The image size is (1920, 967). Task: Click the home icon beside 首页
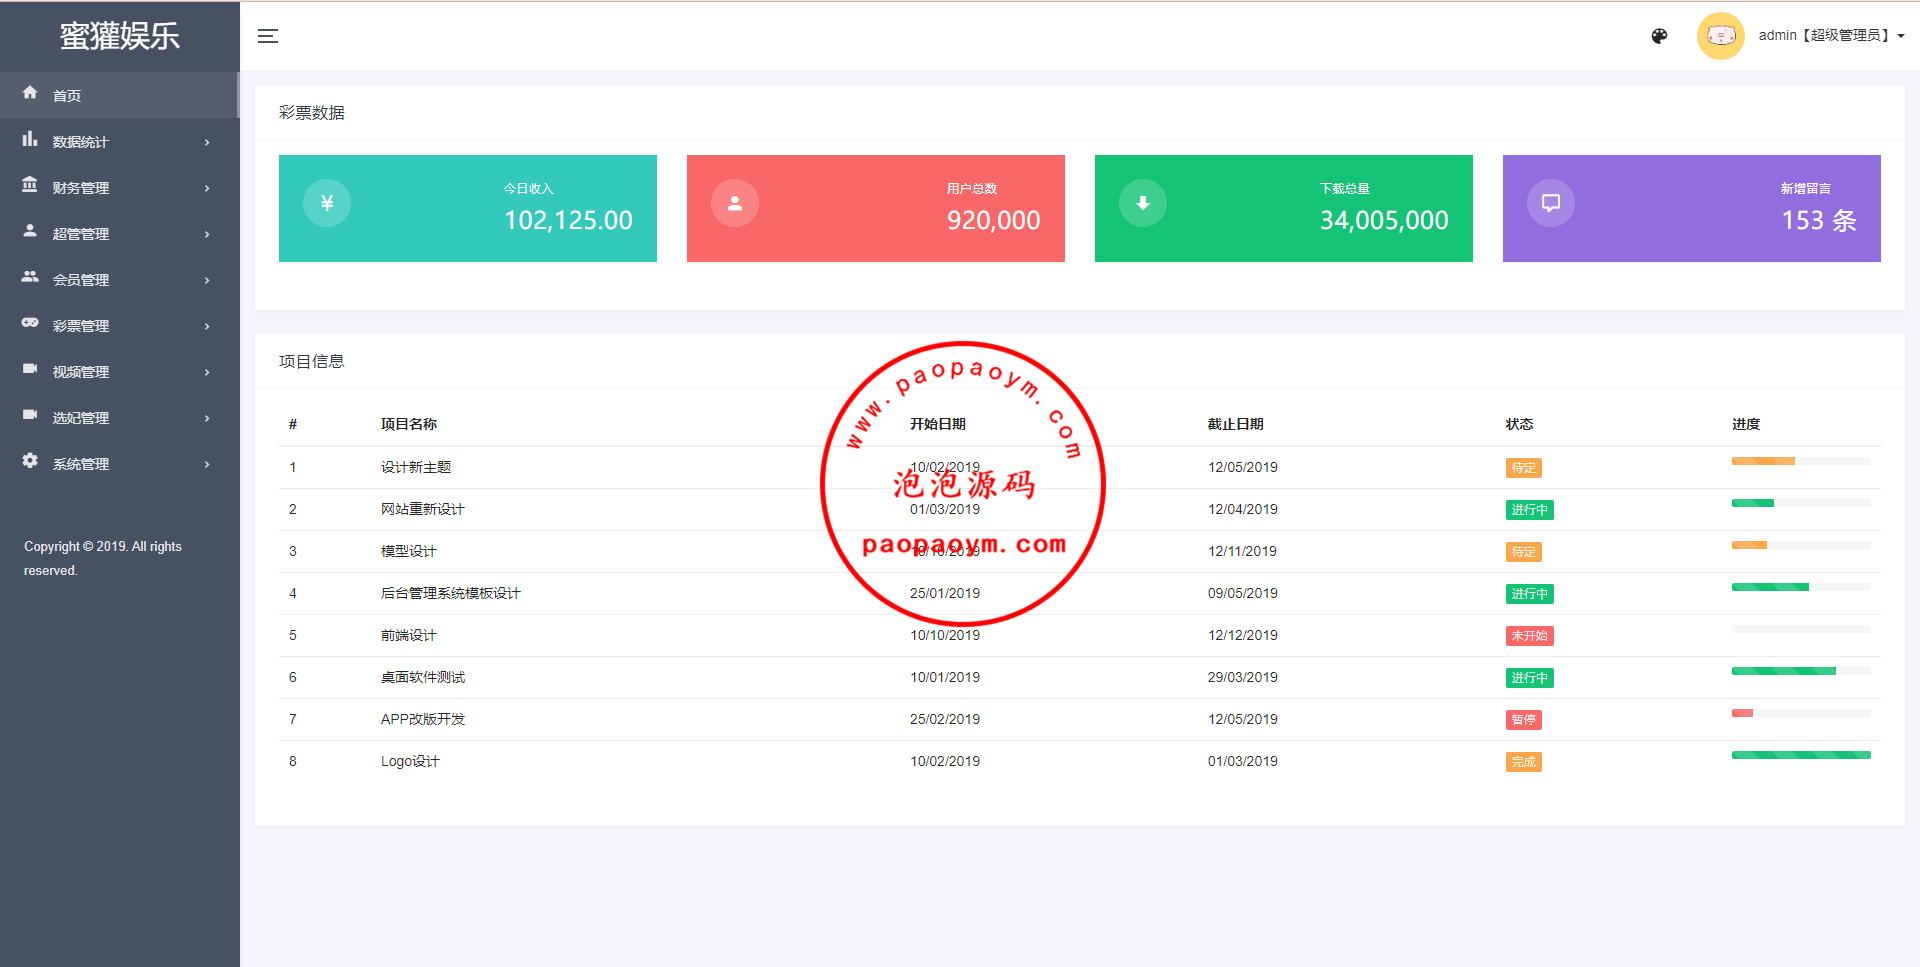tap(30, 93)
